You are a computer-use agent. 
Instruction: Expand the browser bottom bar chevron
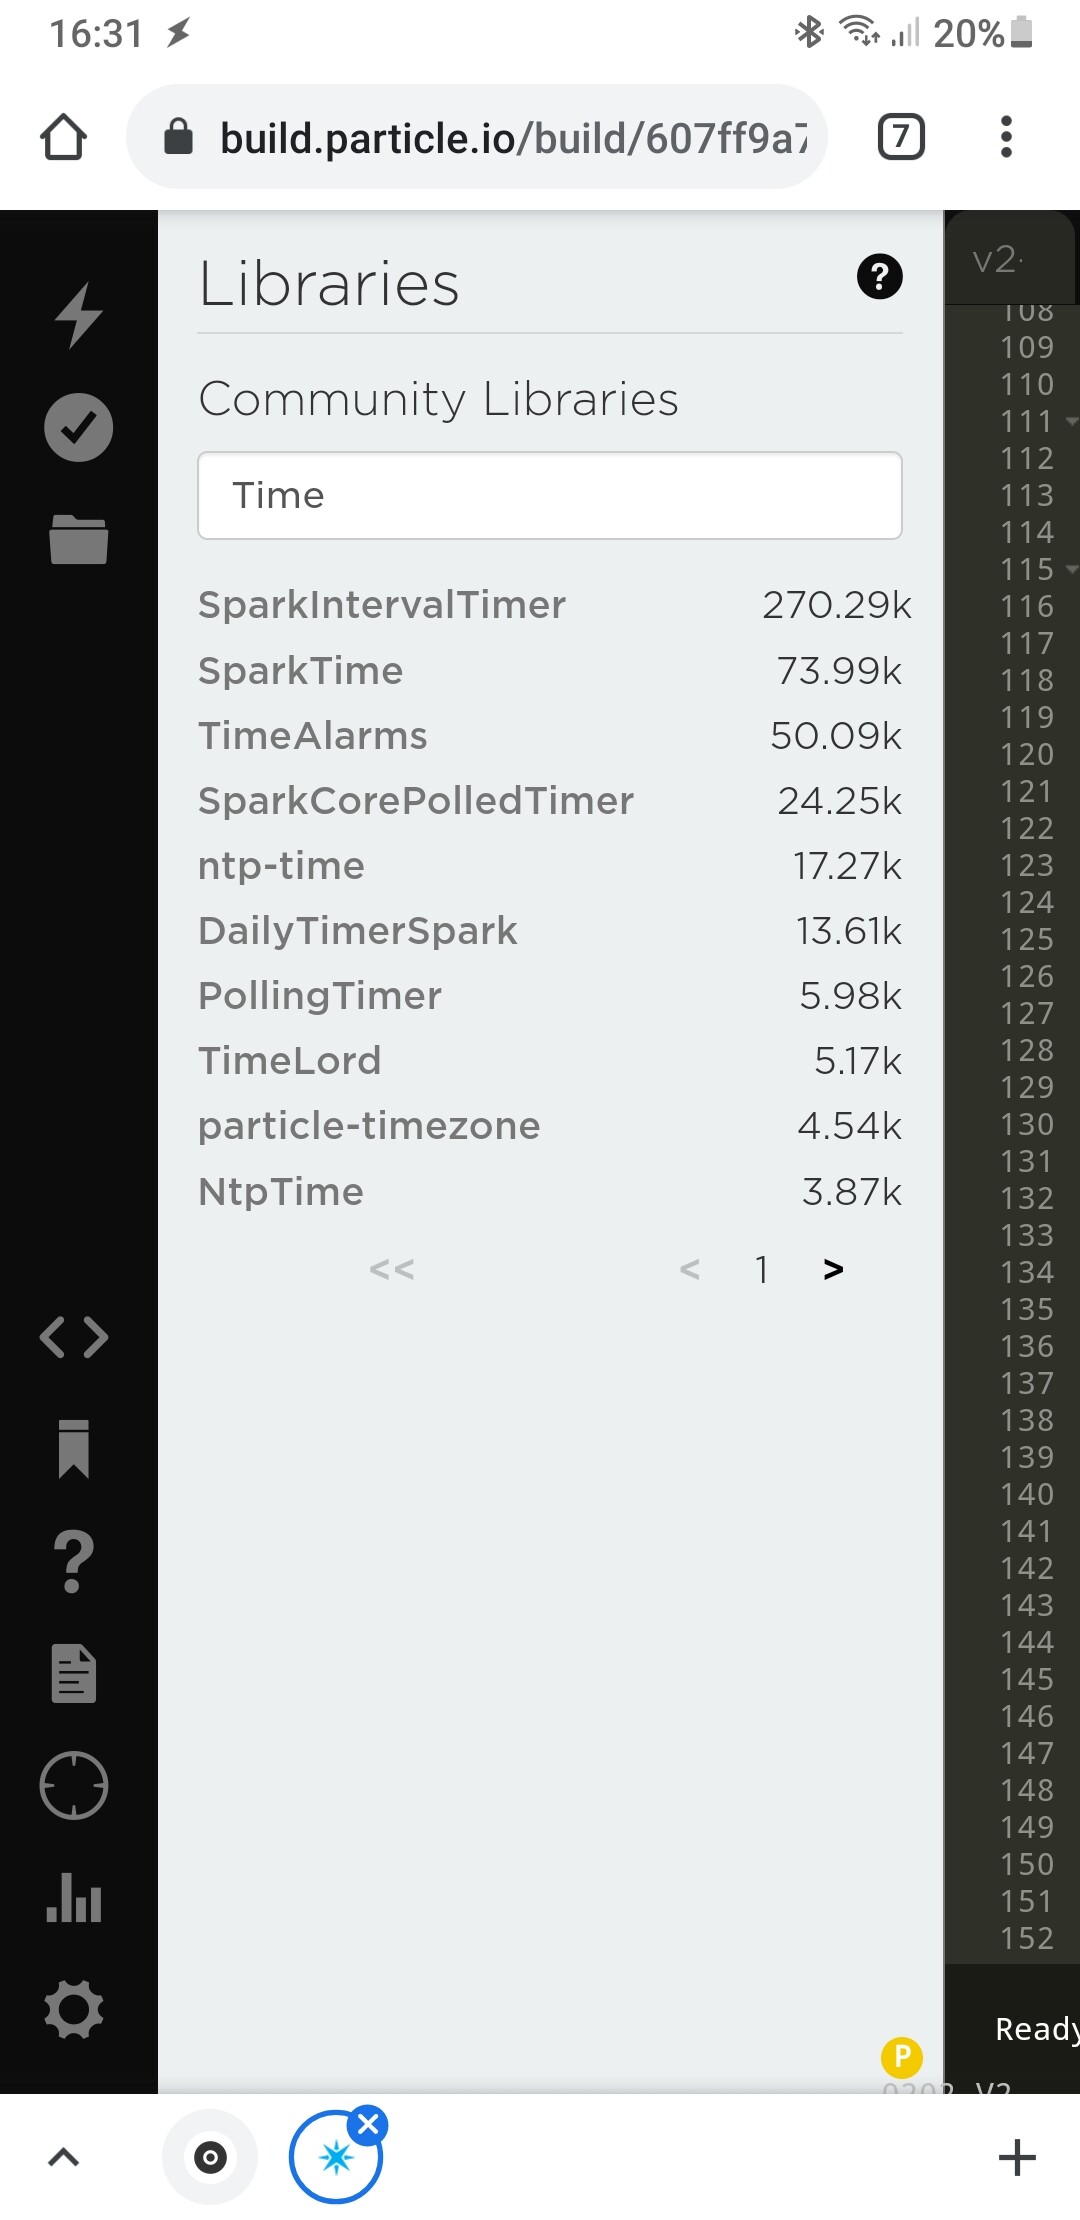(63, 2157)
